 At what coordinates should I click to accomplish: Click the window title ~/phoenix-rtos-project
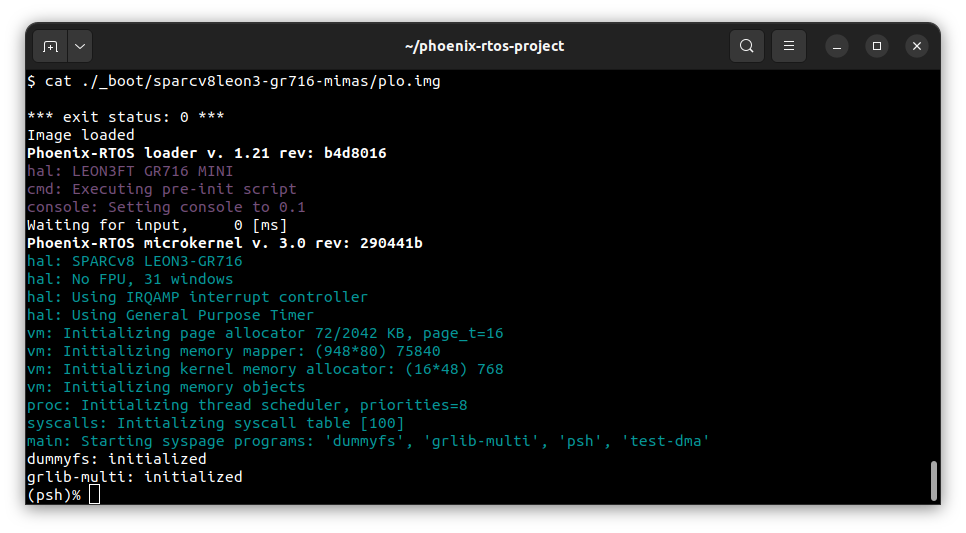[484, 46]
